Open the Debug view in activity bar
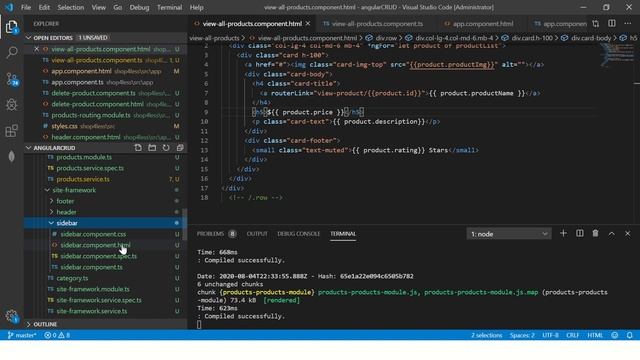Image resolution: width=640 pixels, height=360 pixels. pos(12,105)
